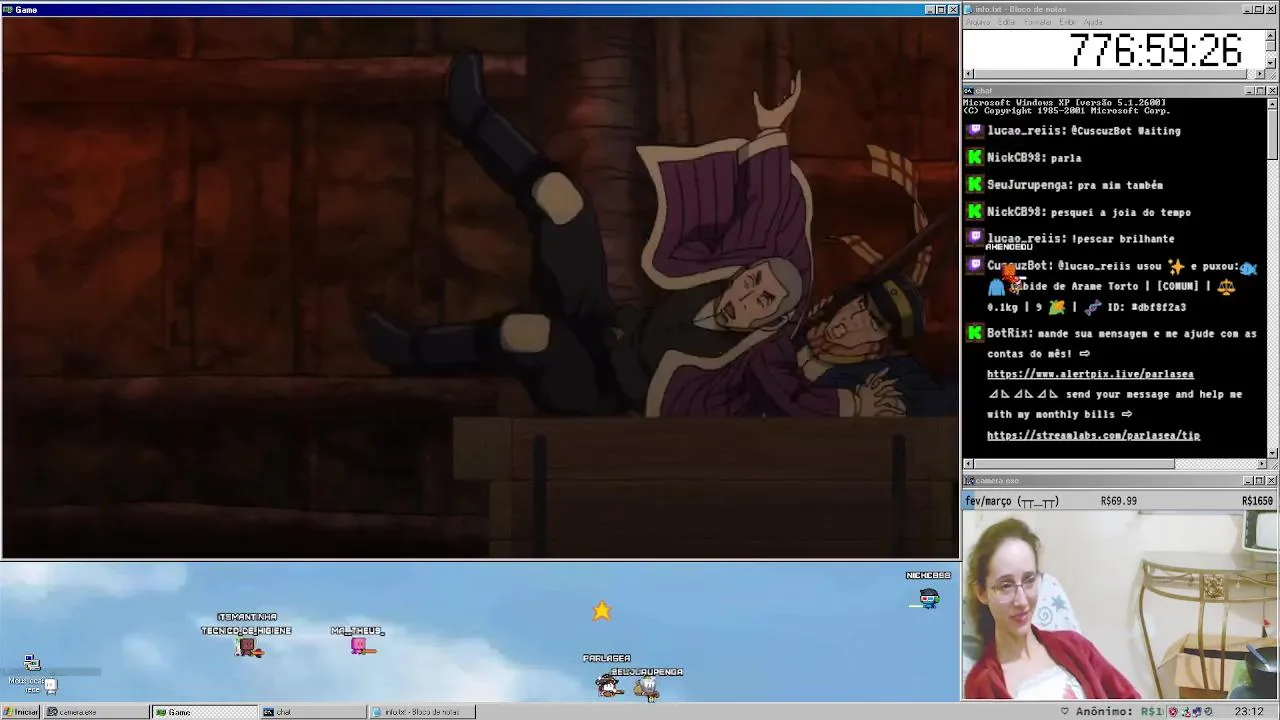Open the Exibir menu in Bloco de notas
Screen dimensions: 1280x720
tap(1068, 22)
